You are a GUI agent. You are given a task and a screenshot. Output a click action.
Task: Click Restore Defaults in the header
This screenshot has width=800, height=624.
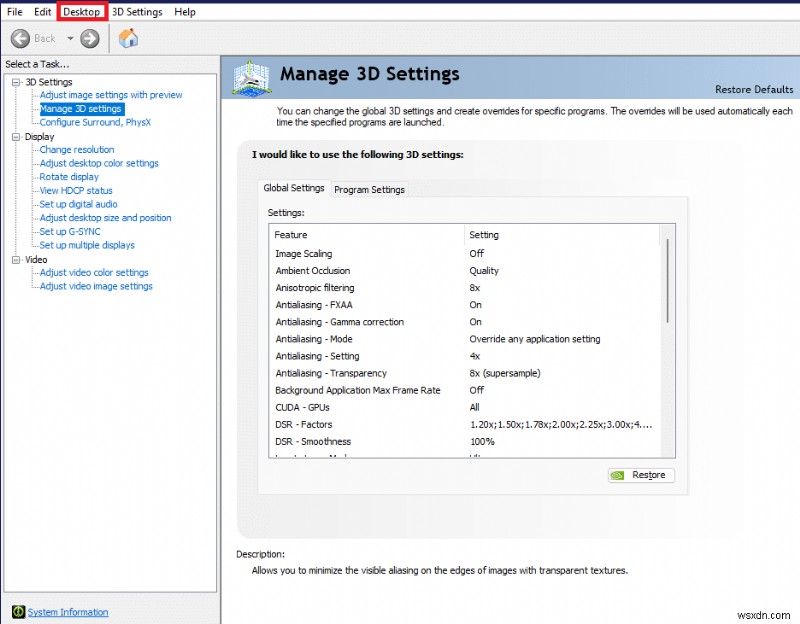point(754,90)
